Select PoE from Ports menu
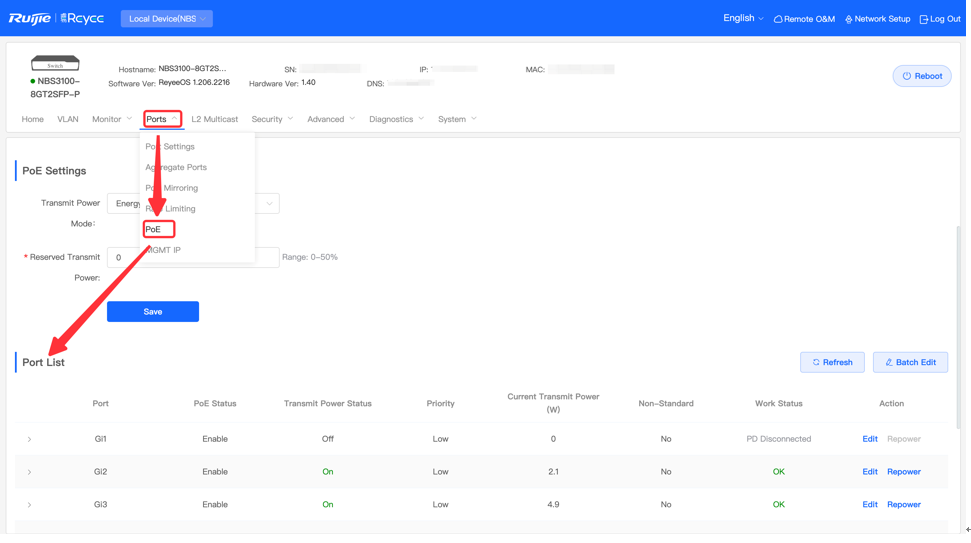971x543 pixels. 154,230
